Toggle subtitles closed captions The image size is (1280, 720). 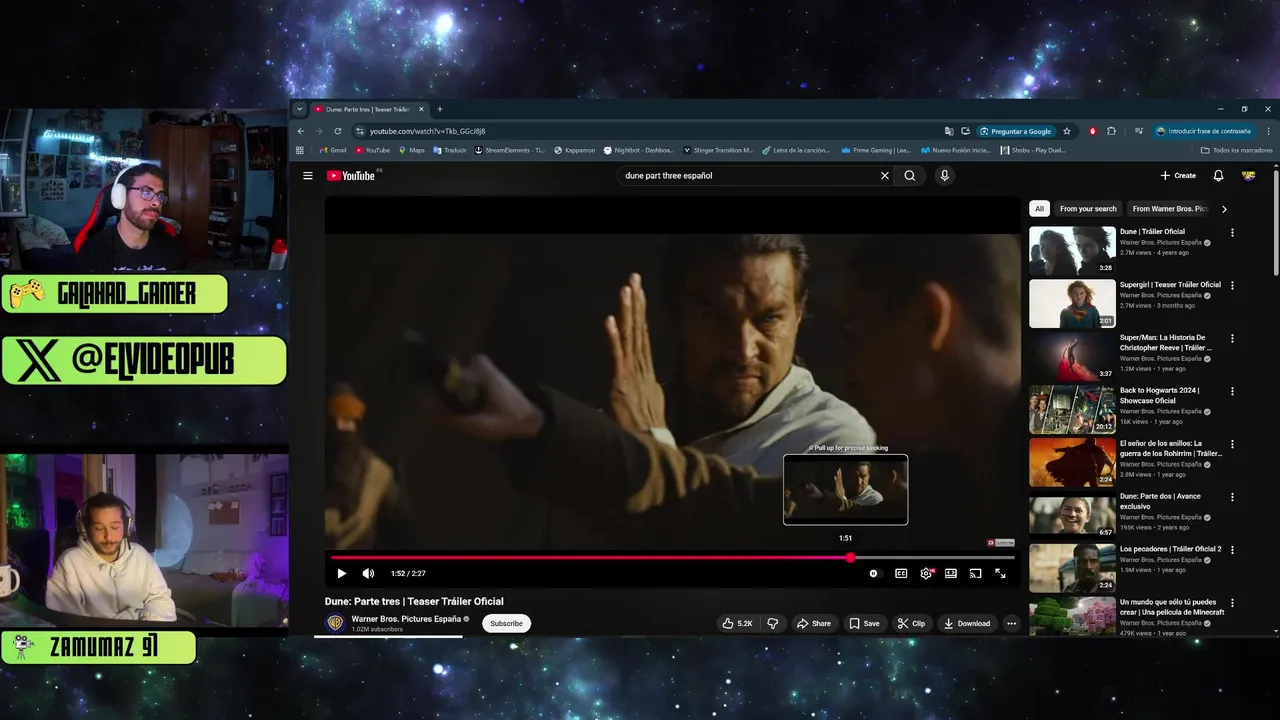[901, 574]
